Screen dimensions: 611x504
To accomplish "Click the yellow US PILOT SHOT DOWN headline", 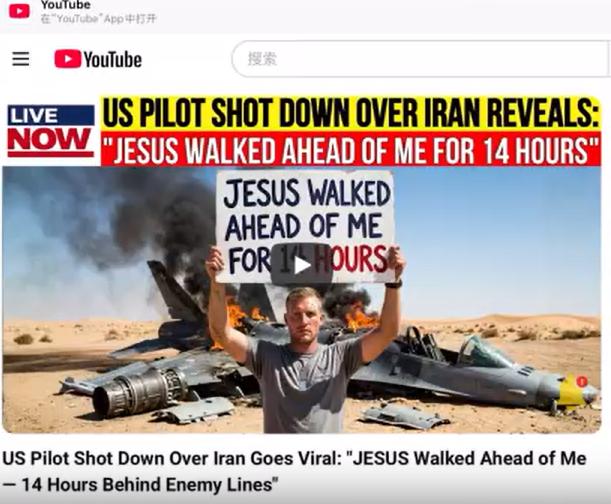I will click(x=351, y=113).
